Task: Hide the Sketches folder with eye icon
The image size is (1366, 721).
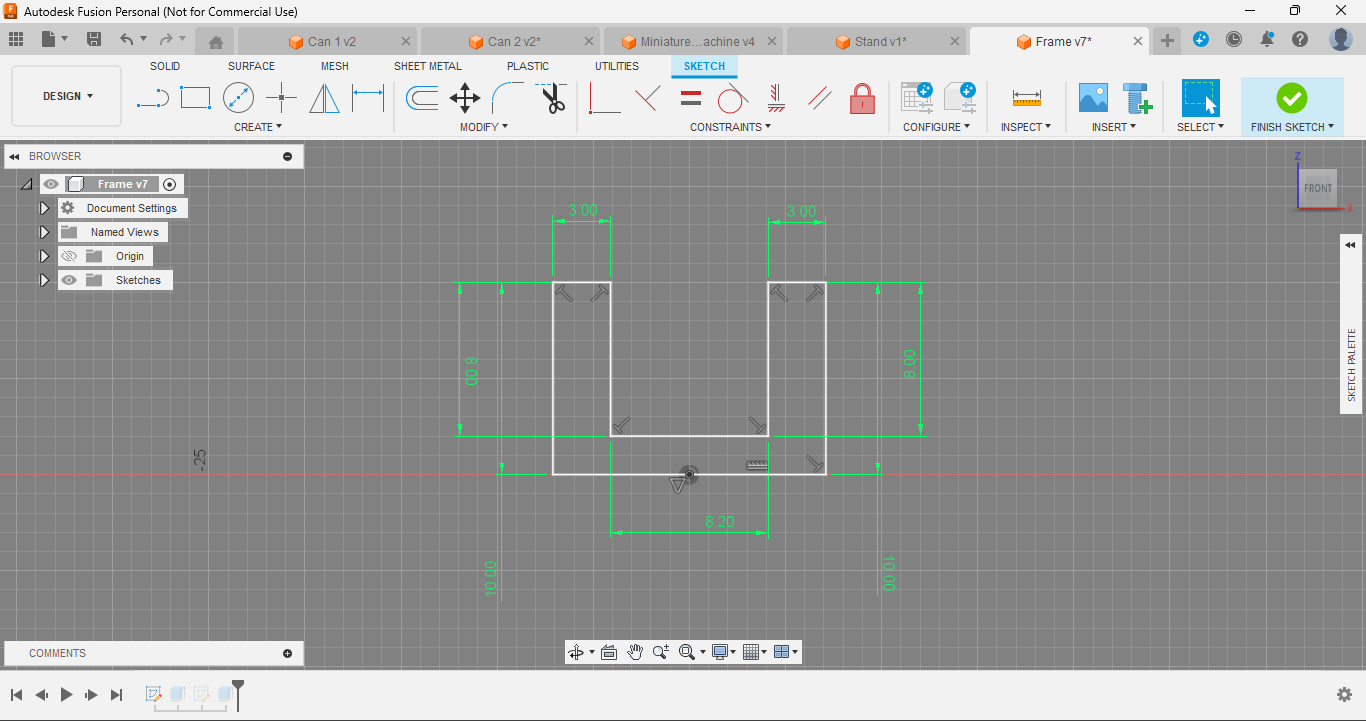Action: (69, 280)
